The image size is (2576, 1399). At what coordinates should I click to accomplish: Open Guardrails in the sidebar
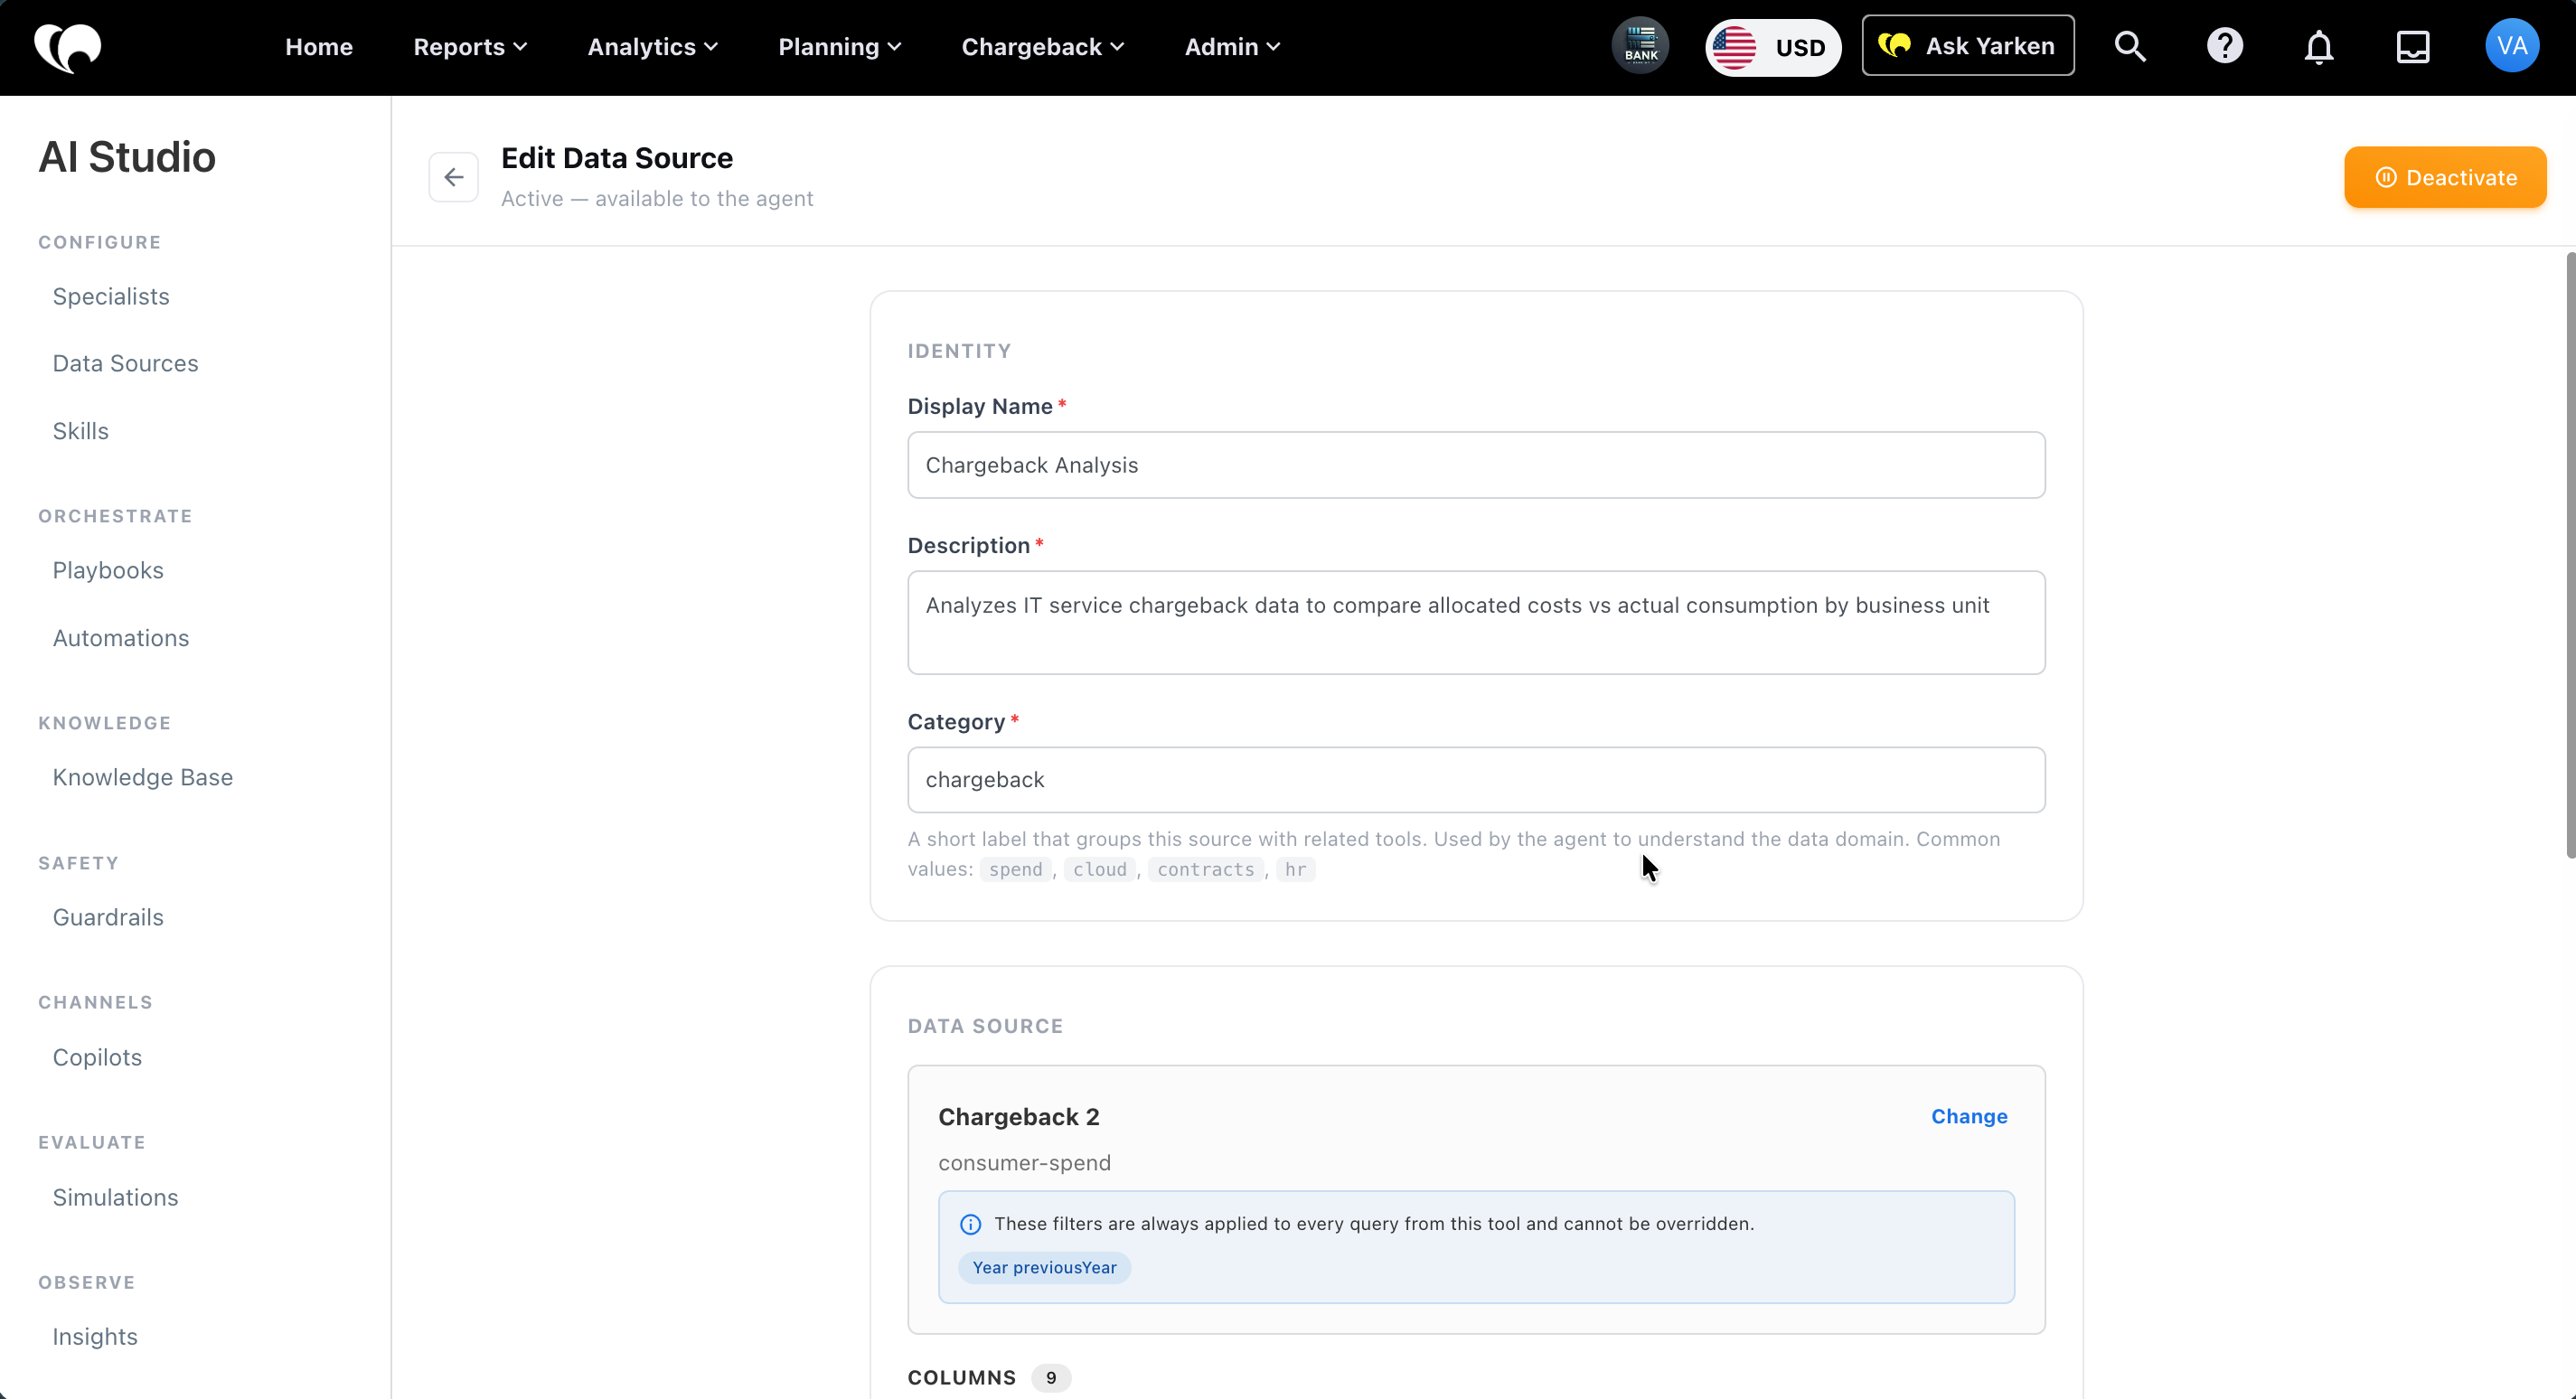pos(108,918)
